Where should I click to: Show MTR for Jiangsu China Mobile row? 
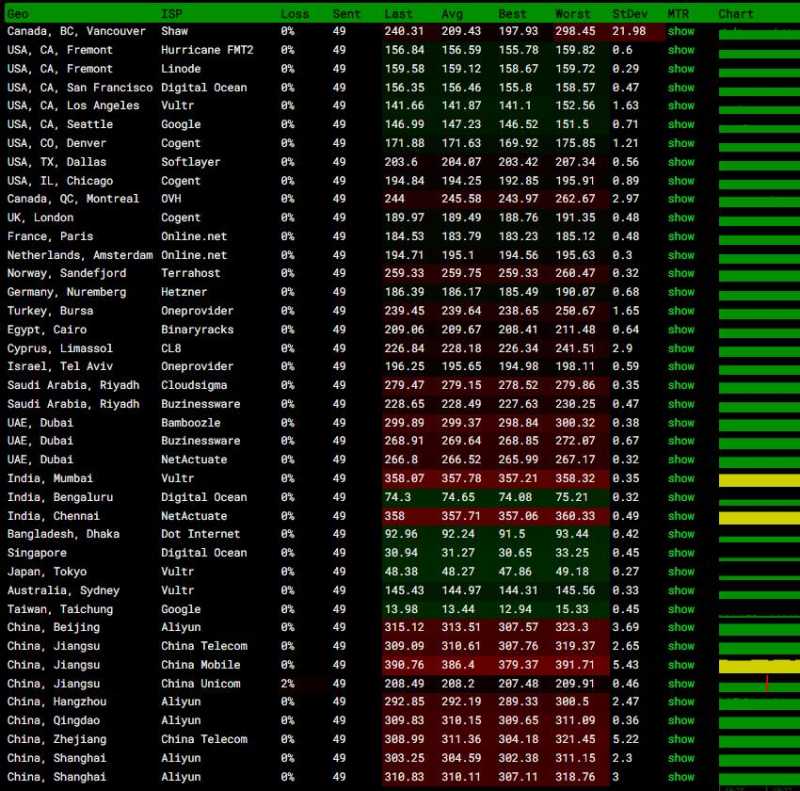(681, 665)
